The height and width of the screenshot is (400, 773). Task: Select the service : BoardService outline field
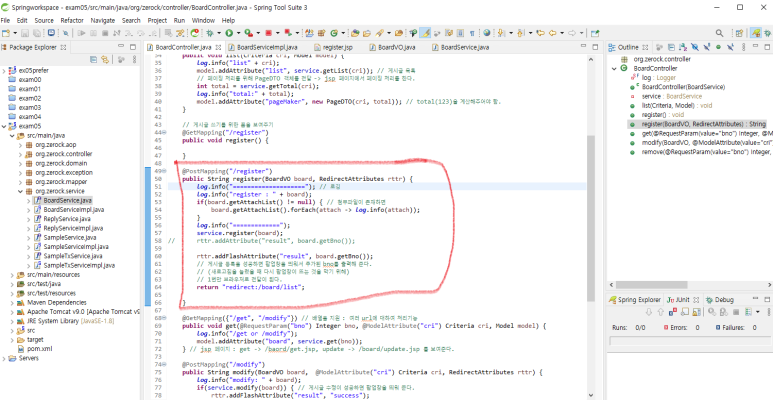667,96
